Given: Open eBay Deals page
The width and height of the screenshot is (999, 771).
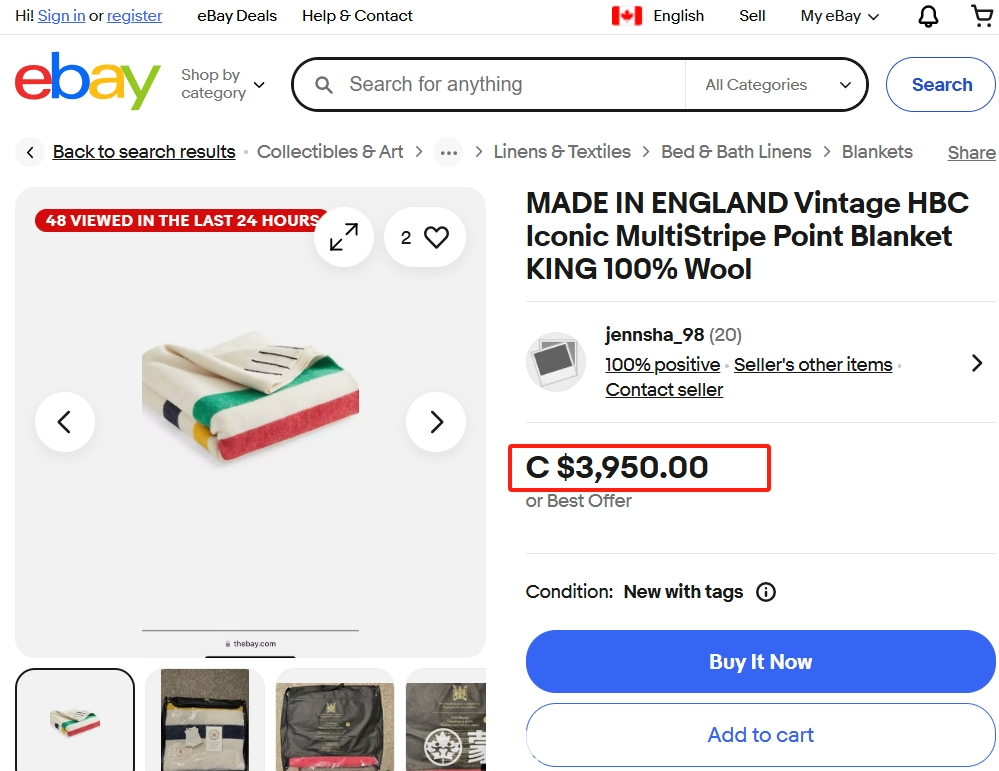Looking at the screenshot, I should [x=237, y=16].
